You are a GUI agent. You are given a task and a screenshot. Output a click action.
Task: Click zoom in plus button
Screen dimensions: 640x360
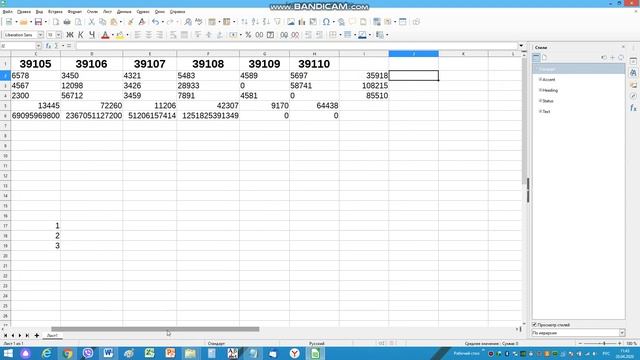620,344
